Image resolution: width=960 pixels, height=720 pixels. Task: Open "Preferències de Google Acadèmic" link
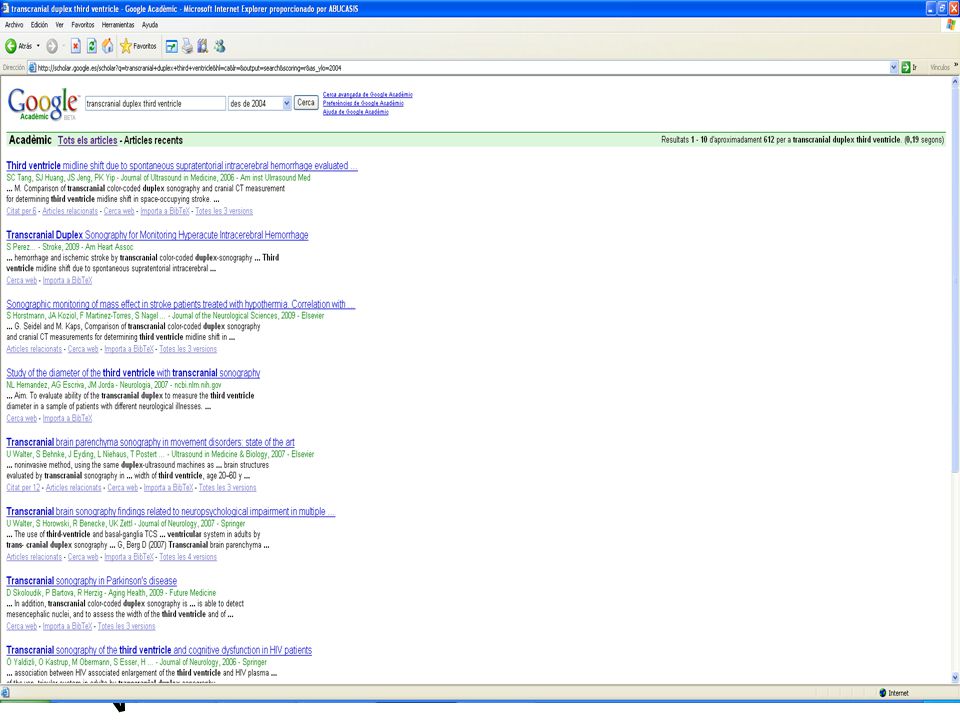(x=363, y=103)
